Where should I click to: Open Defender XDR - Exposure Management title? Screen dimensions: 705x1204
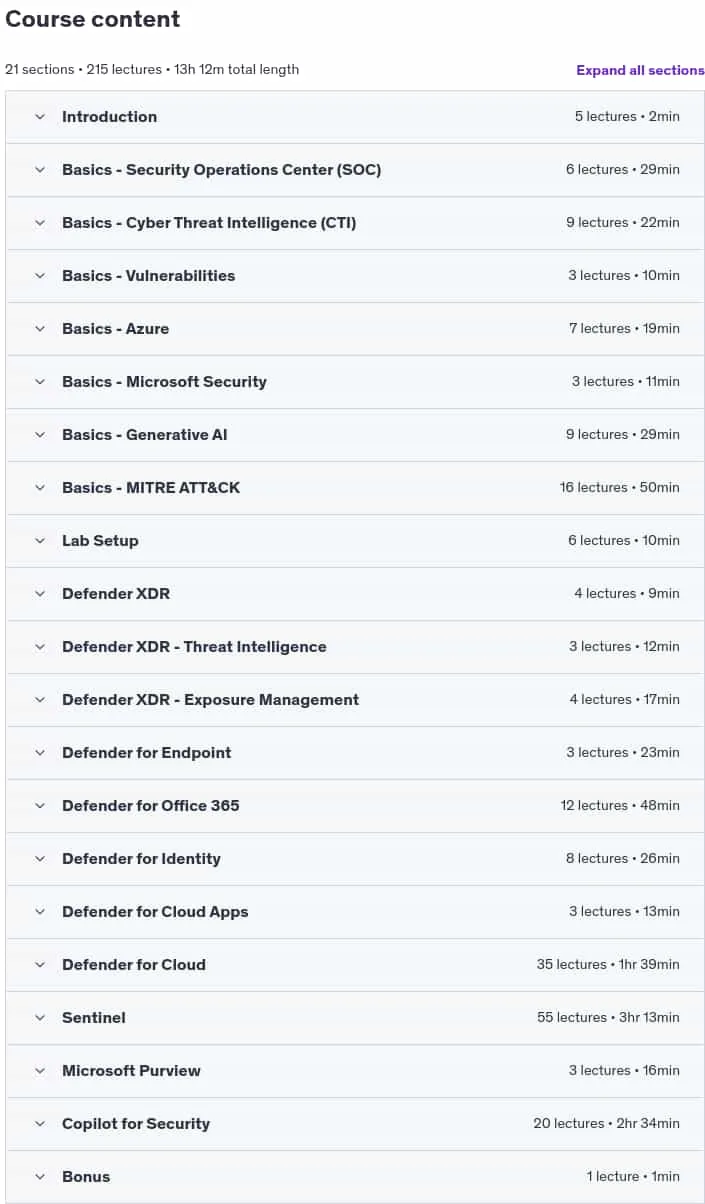(210, 700)
